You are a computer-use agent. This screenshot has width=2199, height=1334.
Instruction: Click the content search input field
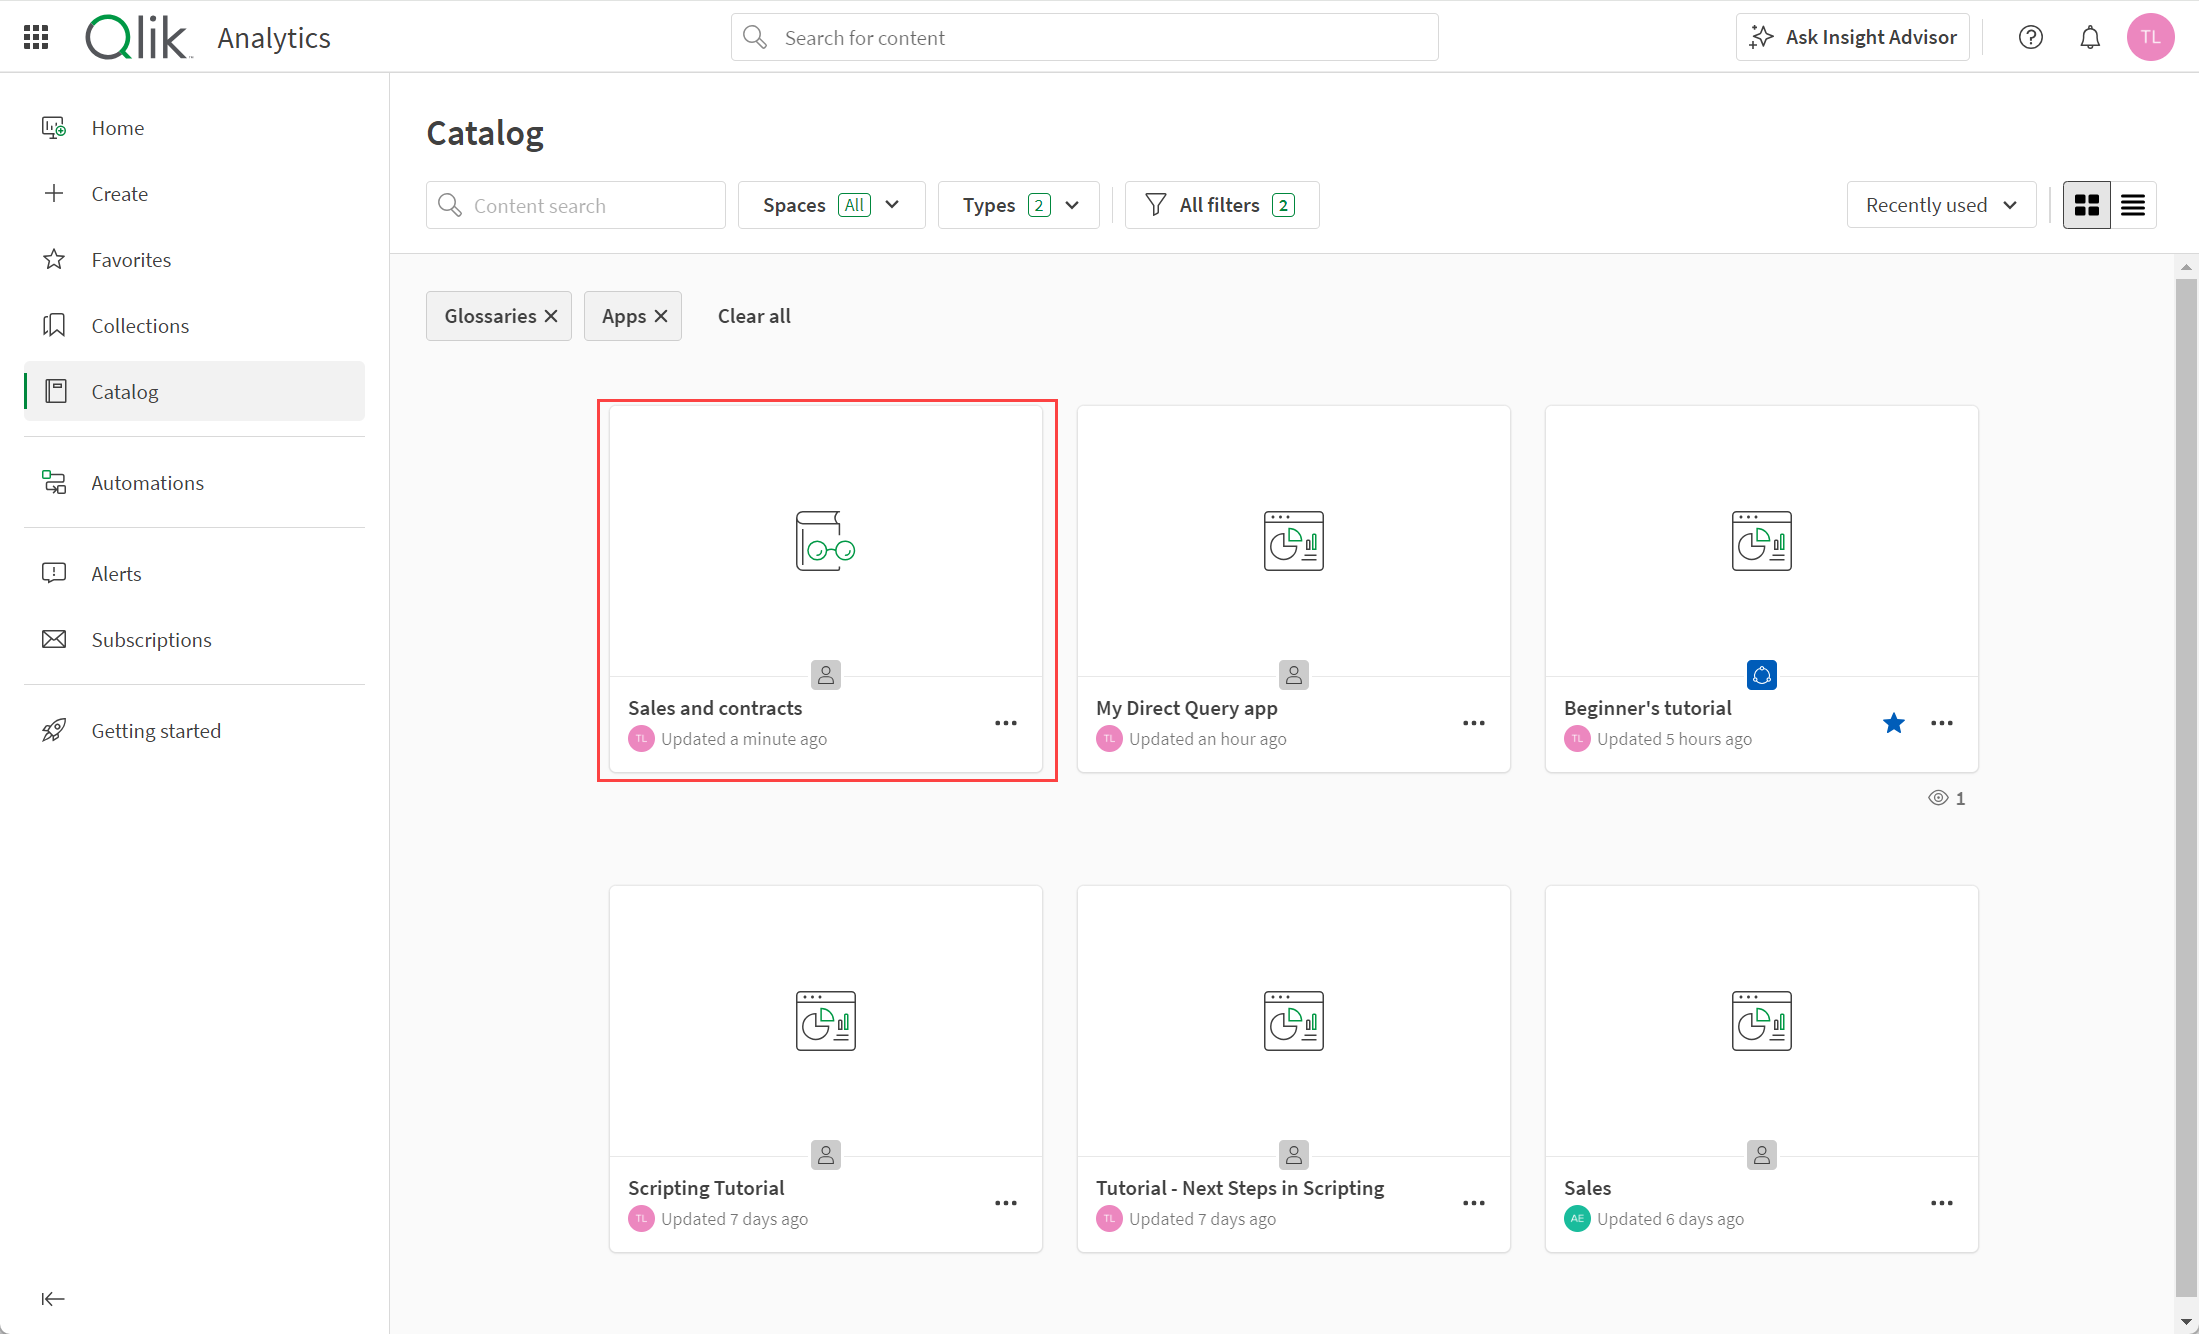tap(575, 204)
